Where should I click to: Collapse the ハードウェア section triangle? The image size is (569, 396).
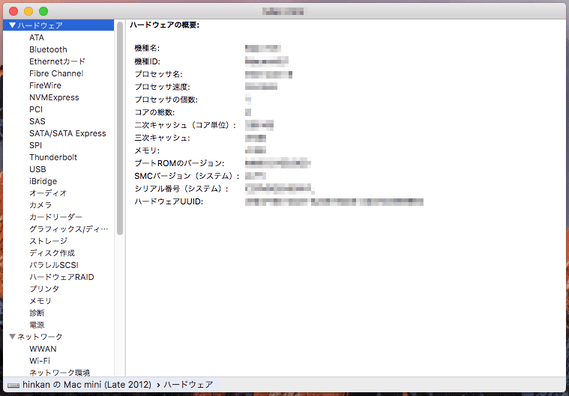[x=12, y=25]
